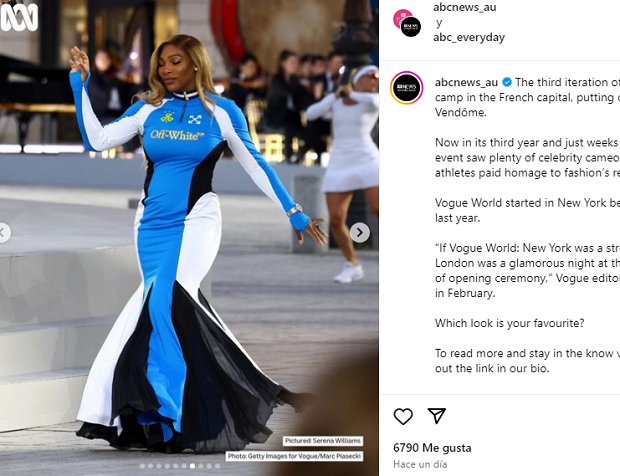Open the combined profile avatars in header
This screenshot has width=620, height=476.
click(407, 23)
